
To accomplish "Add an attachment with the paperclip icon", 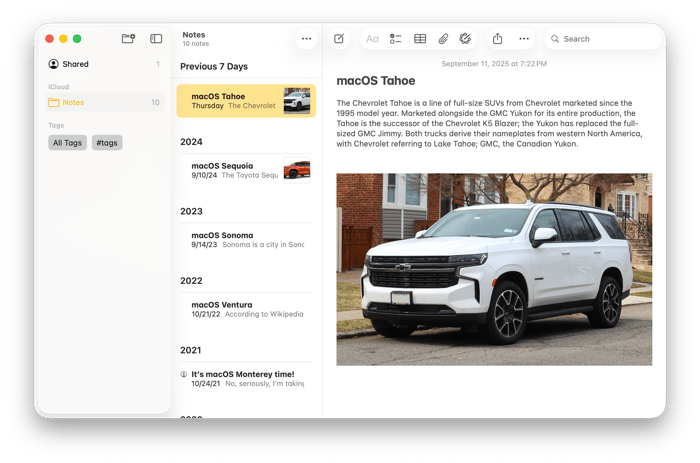I will [443, 39].
